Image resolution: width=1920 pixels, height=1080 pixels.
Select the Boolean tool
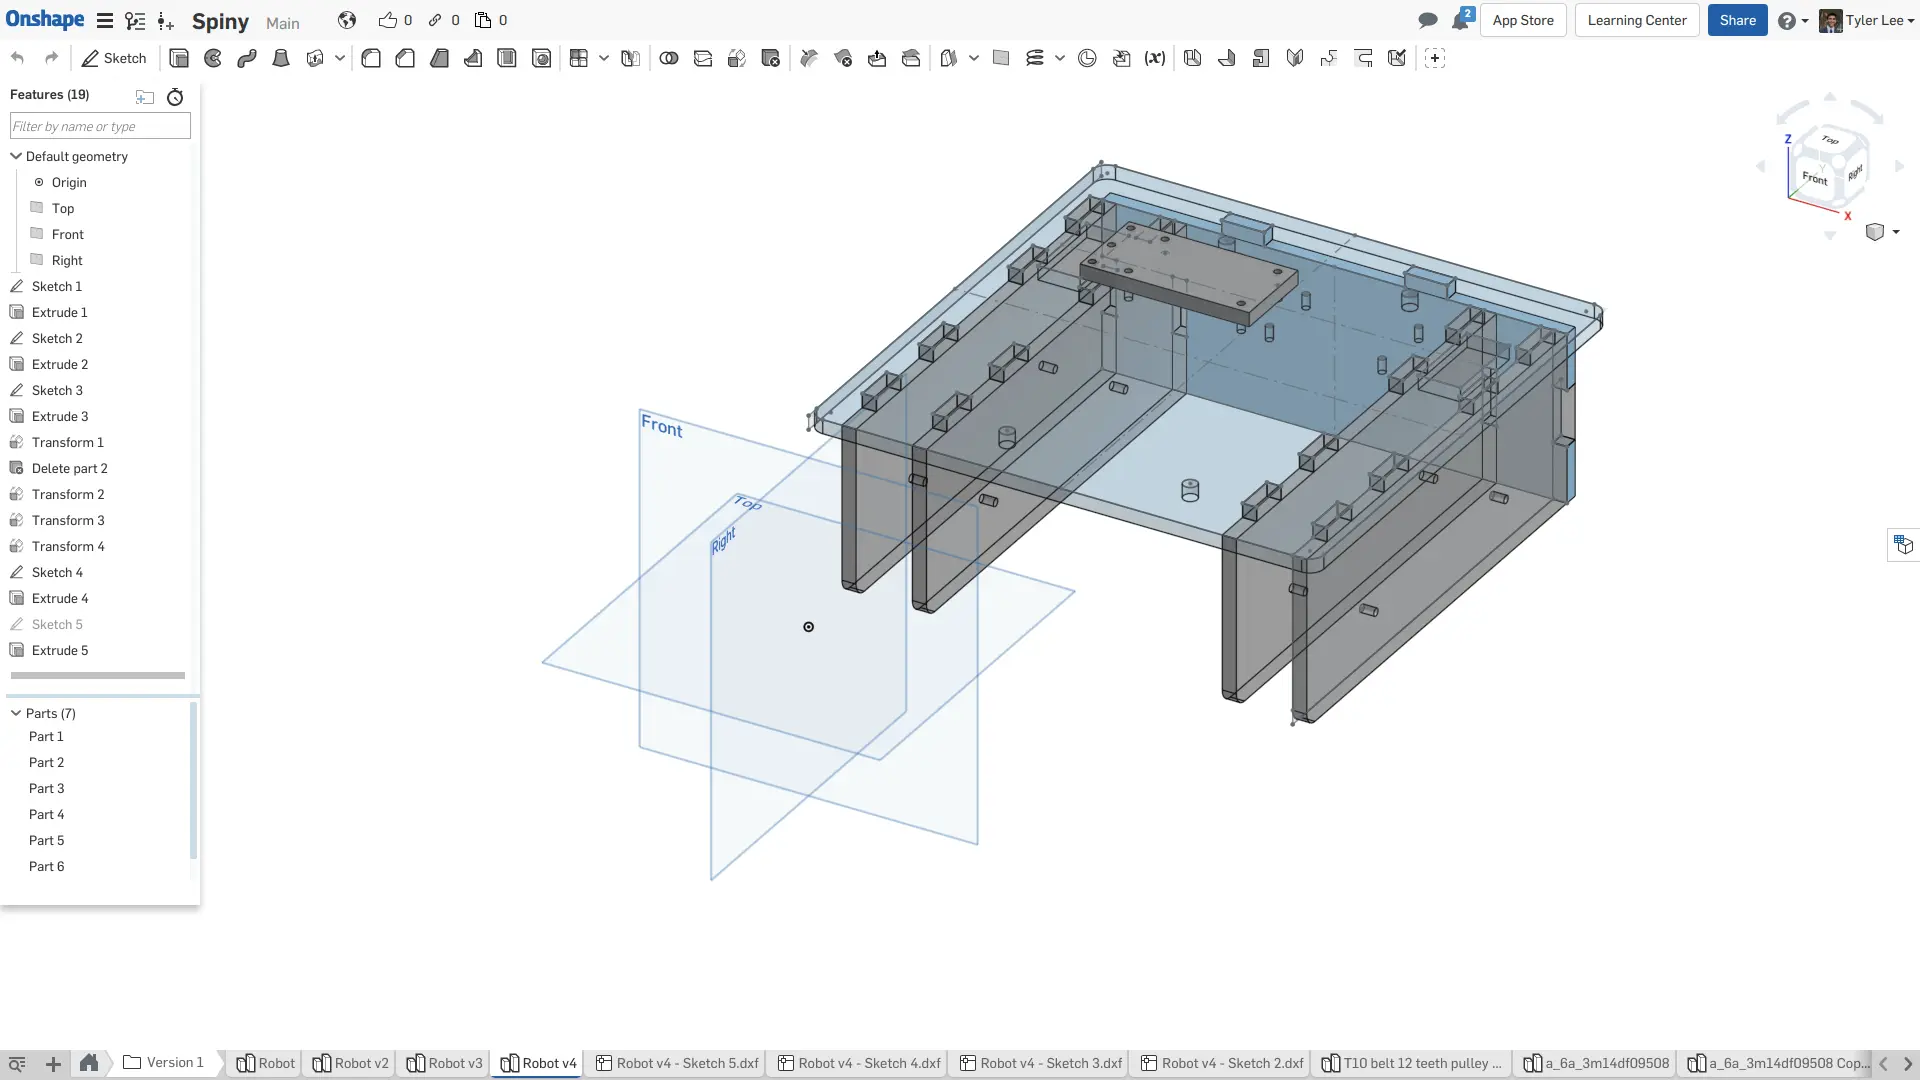669,58
